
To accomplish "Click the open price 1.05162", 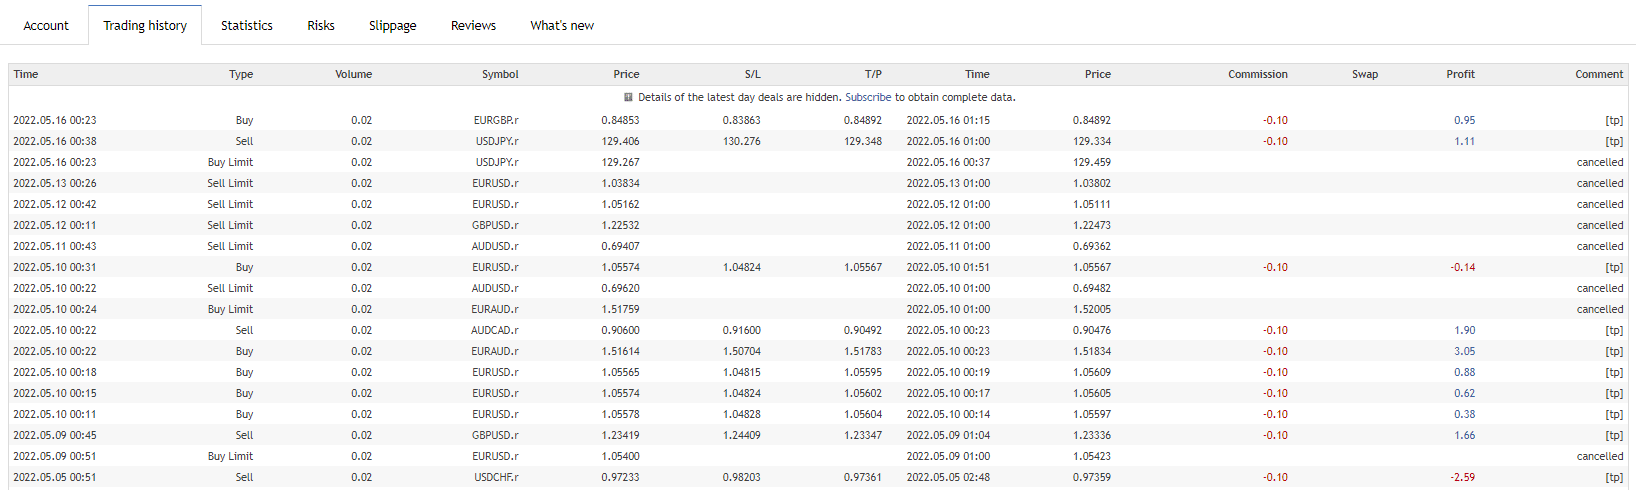I will (620, 204).
